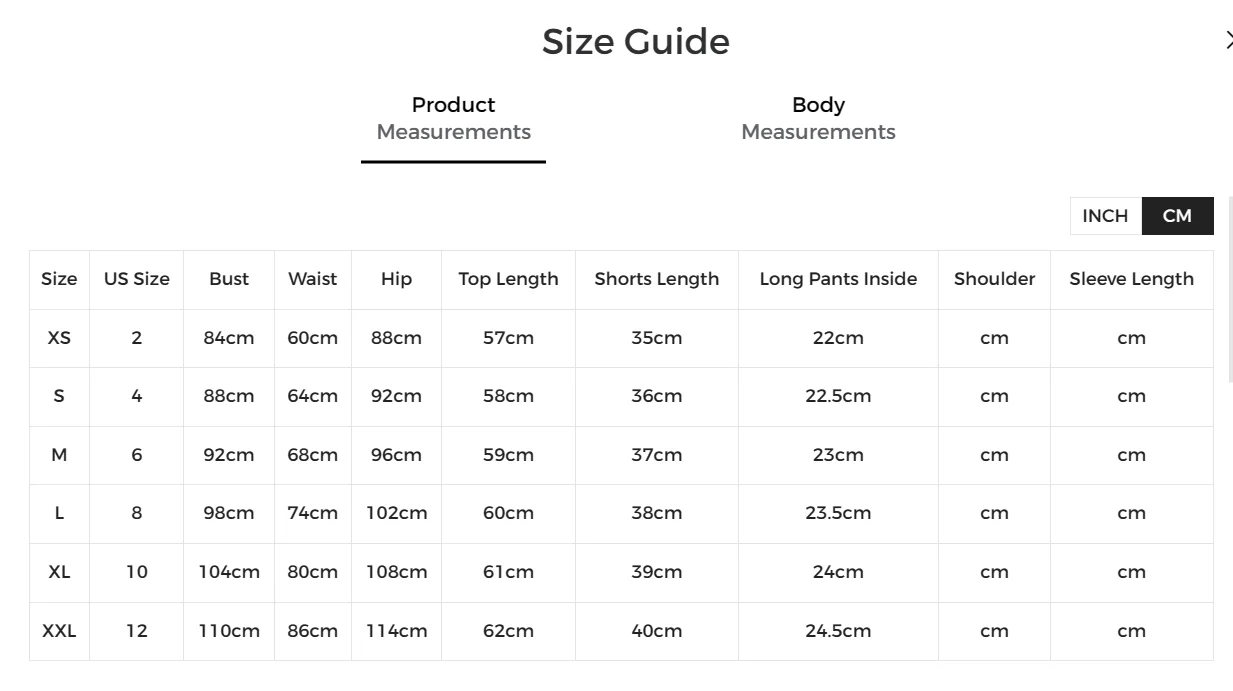This screenshot has width=1233, height=691.
Task: Click the Top Length column header
Action: click(508, 279)
